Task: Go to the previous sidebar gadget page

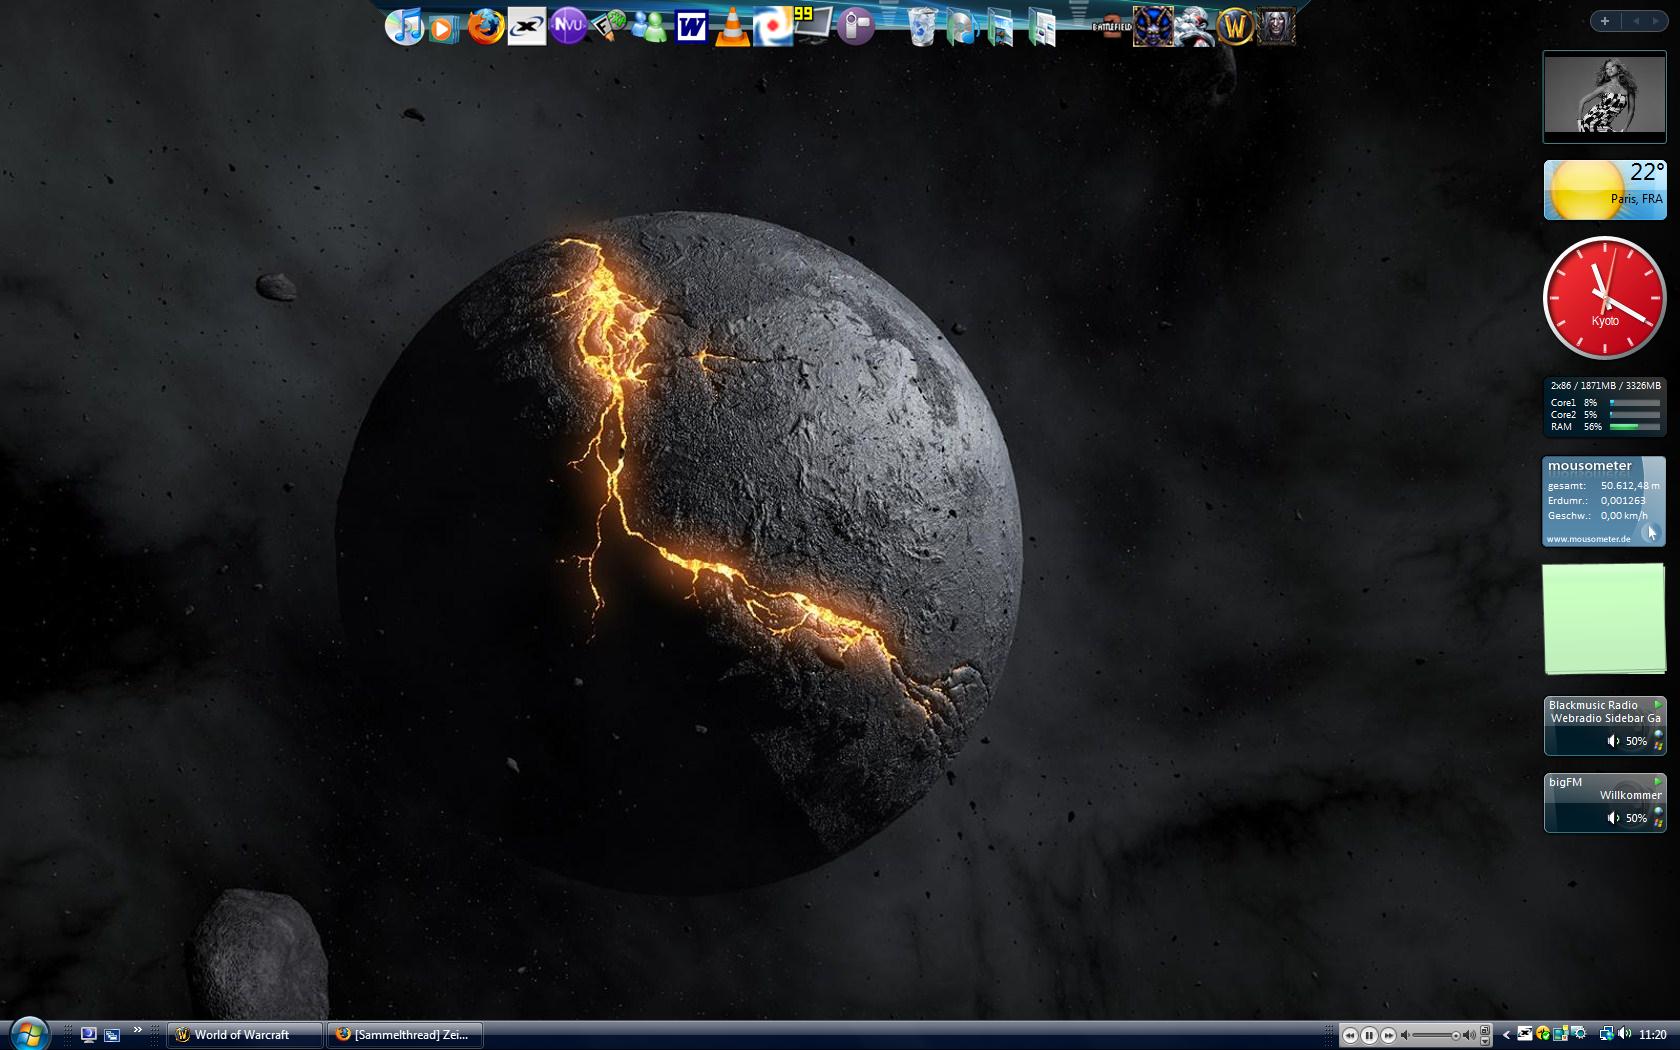Action: pyautogui.click(x=1636, y=21)
